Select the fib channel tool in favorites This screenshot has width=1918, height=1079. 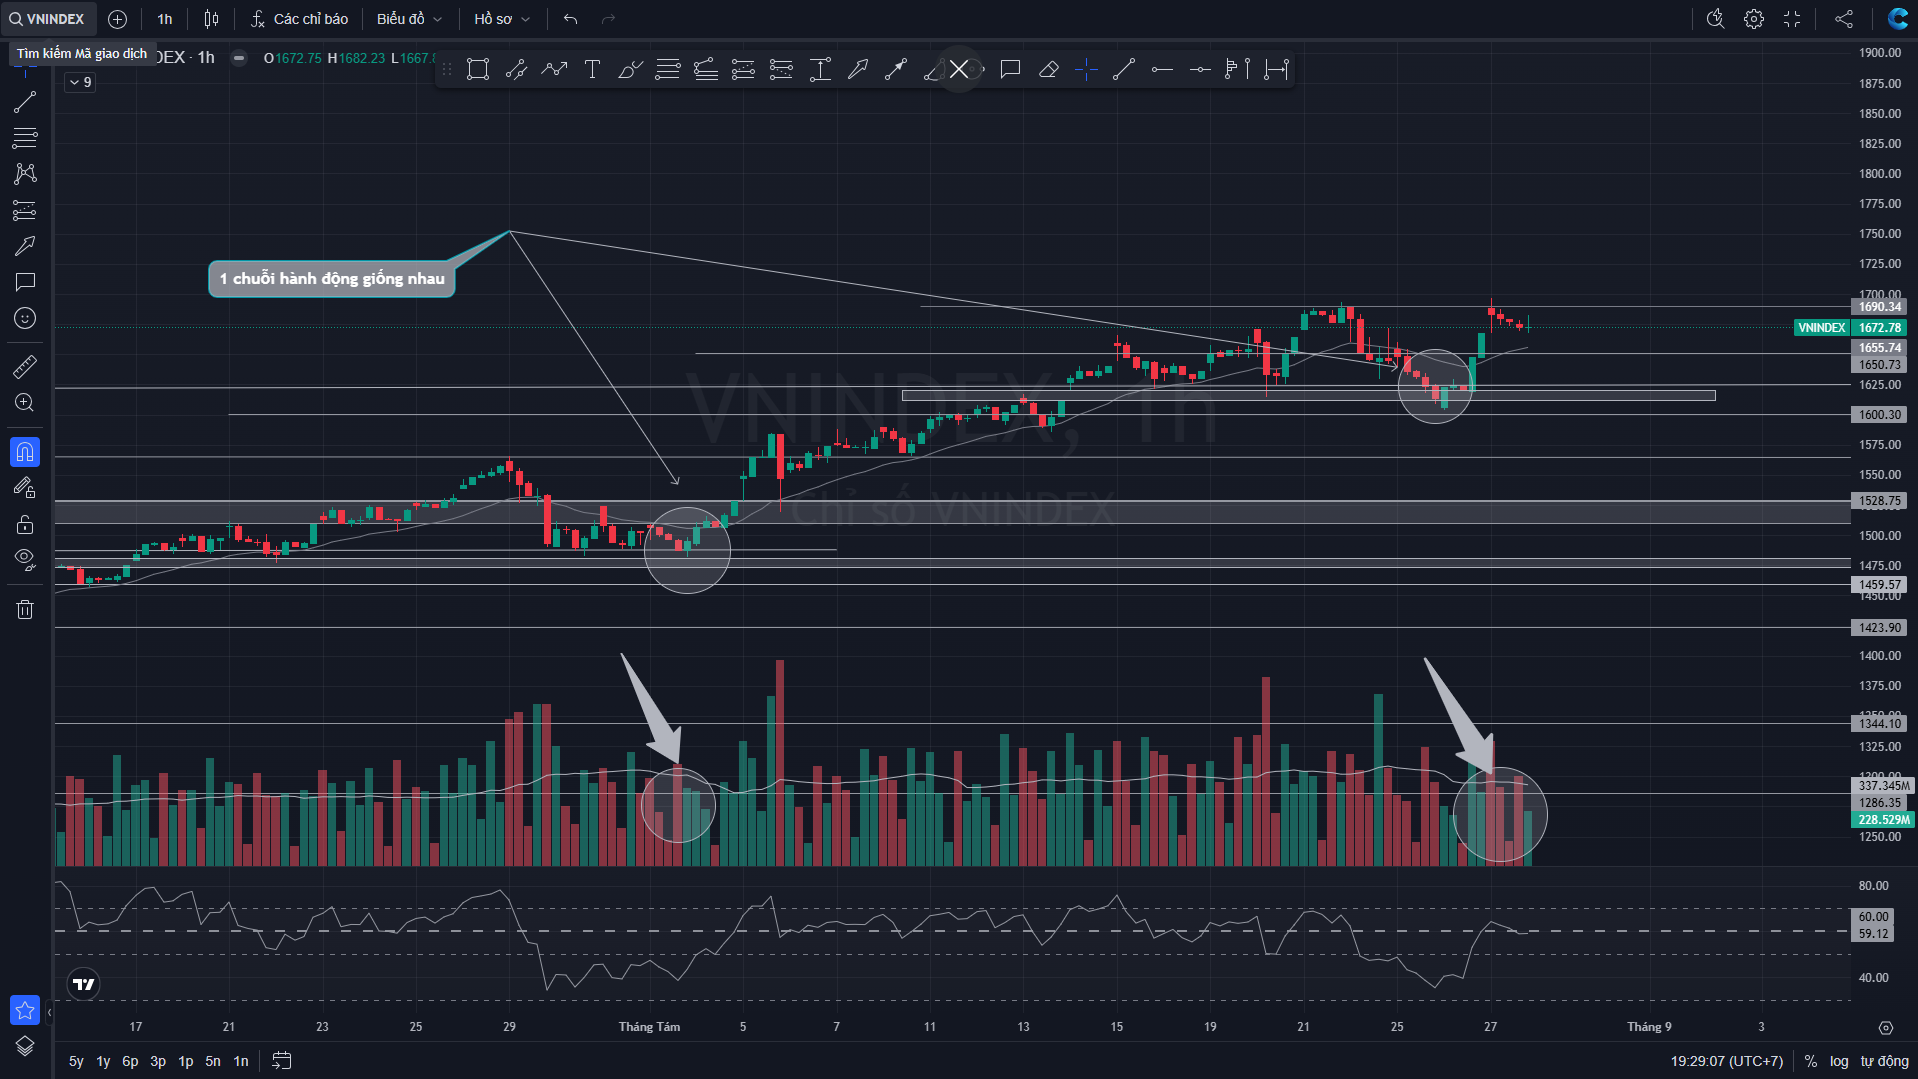click(x=706, y=69)
